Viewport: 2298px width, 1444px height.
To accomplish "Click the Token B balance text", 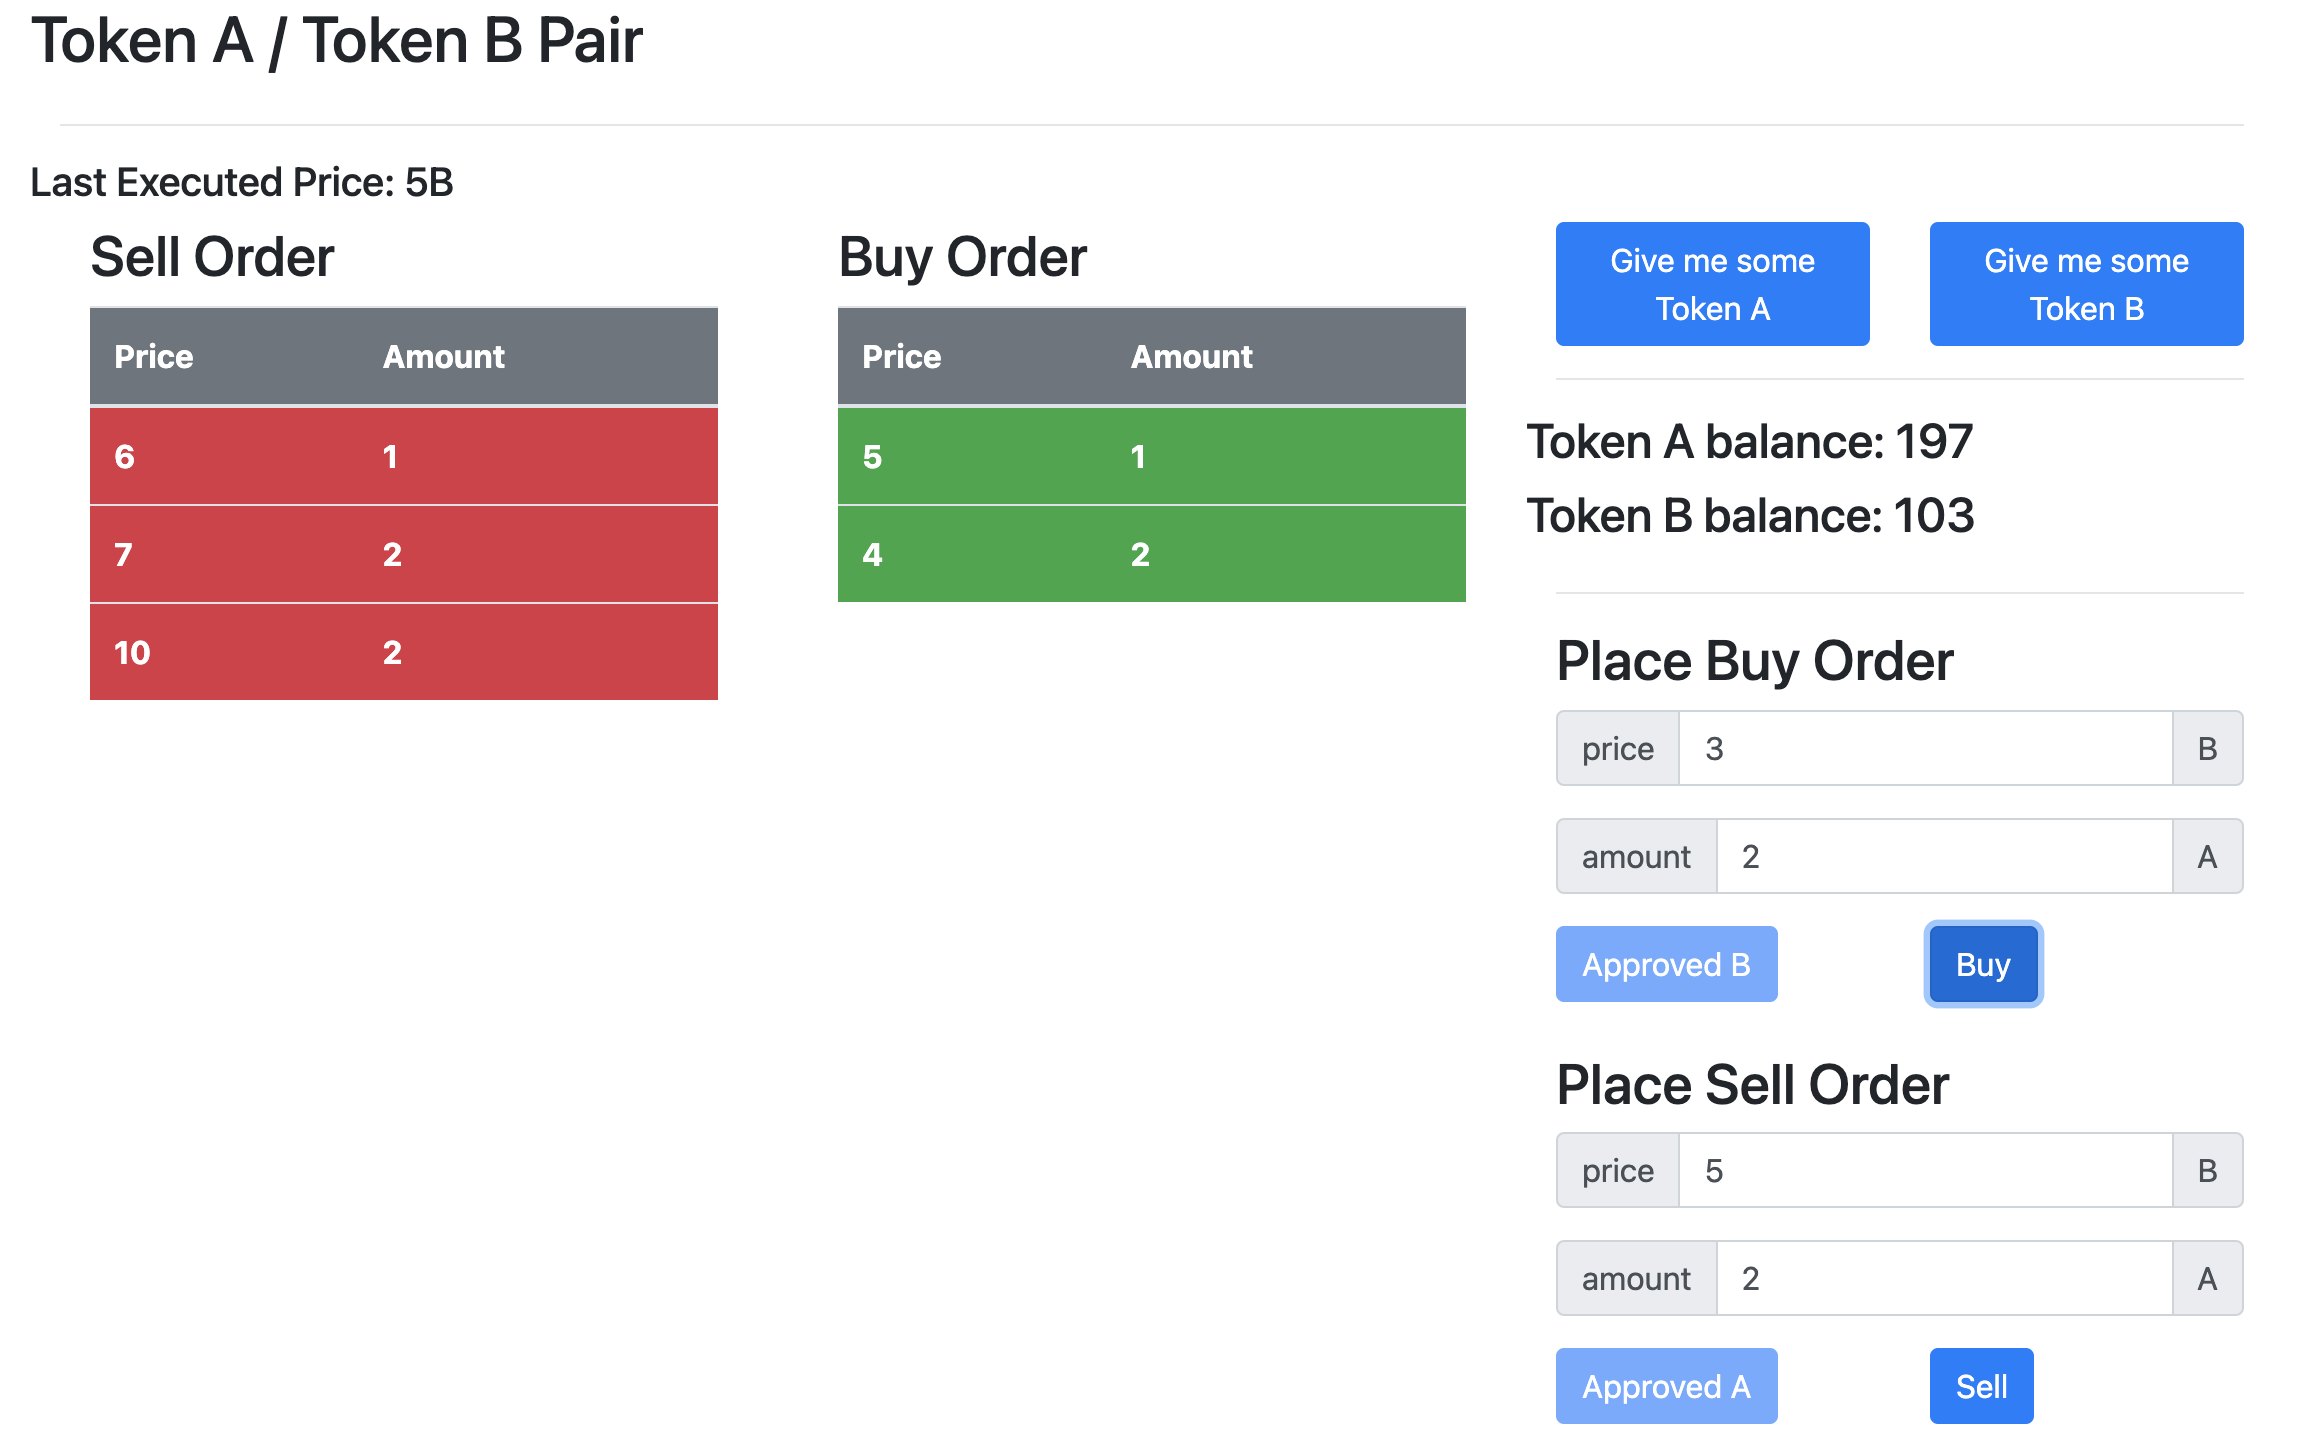I will point(1750,516).
